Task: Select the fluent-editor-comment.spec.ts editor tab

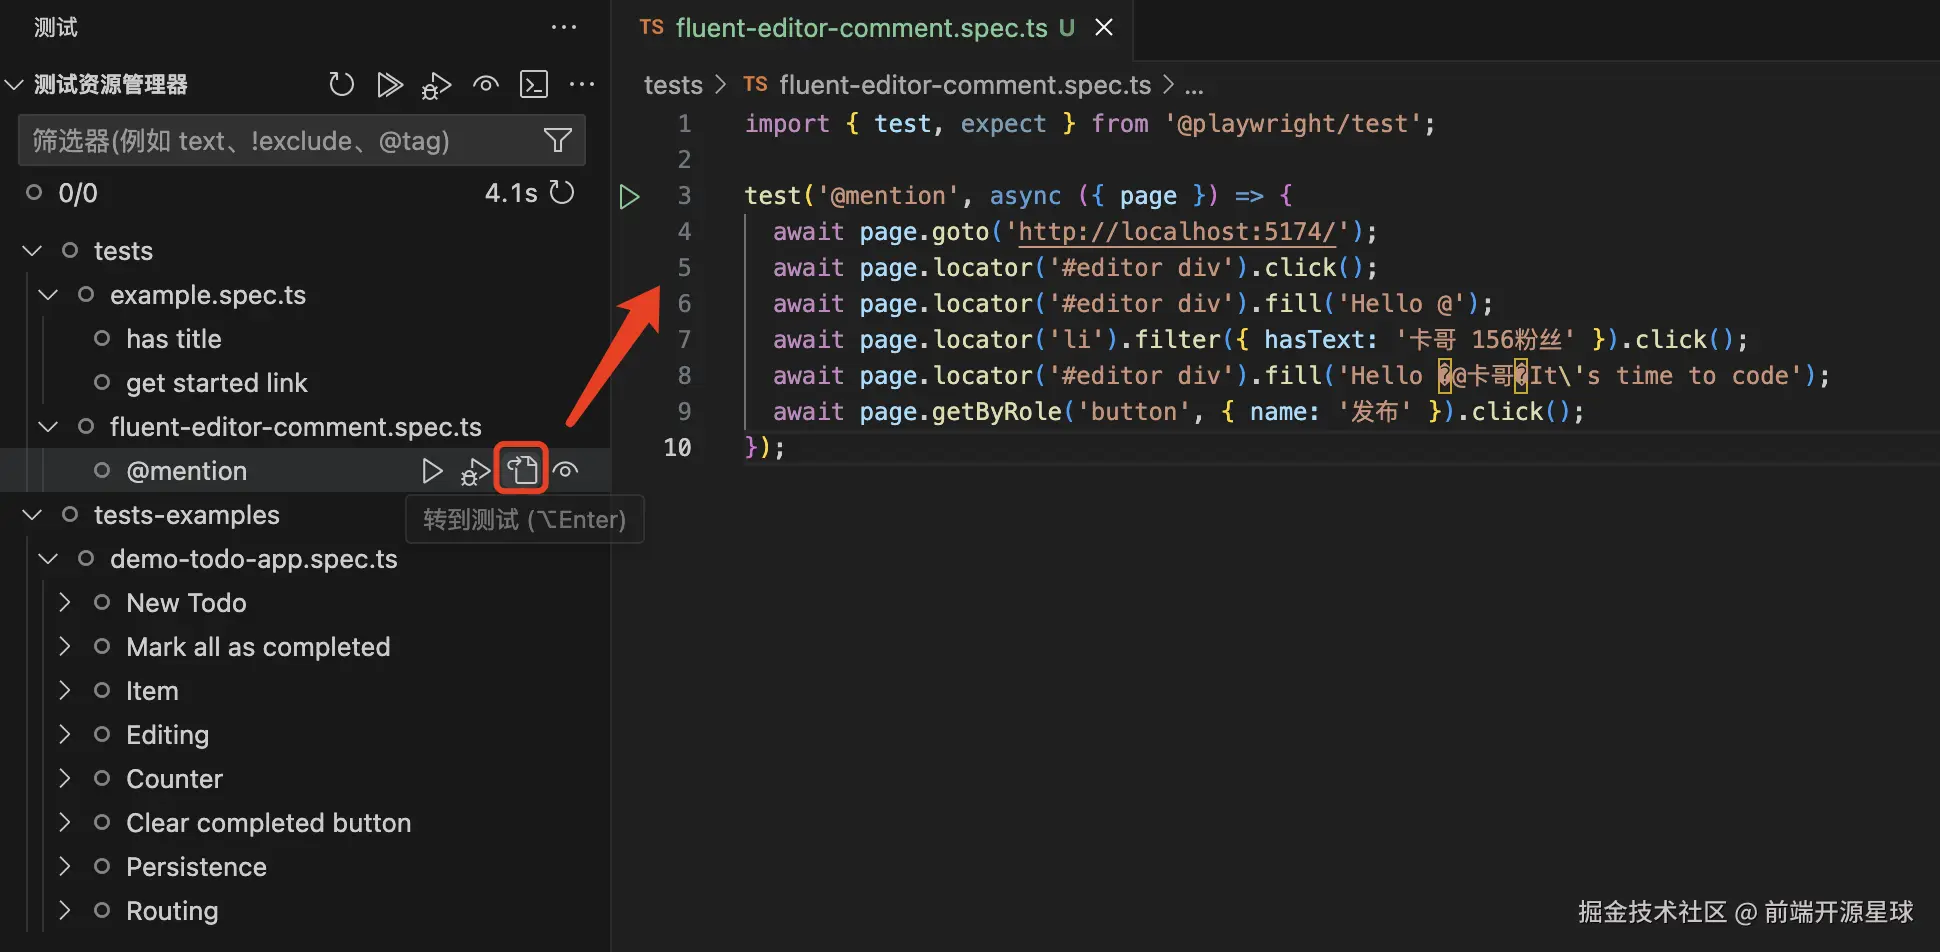Action: (871, 28)
